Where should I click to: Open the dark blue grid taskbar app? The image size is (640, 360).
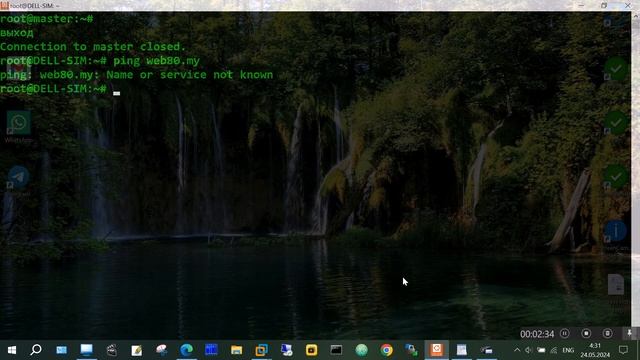click(211, 350)
